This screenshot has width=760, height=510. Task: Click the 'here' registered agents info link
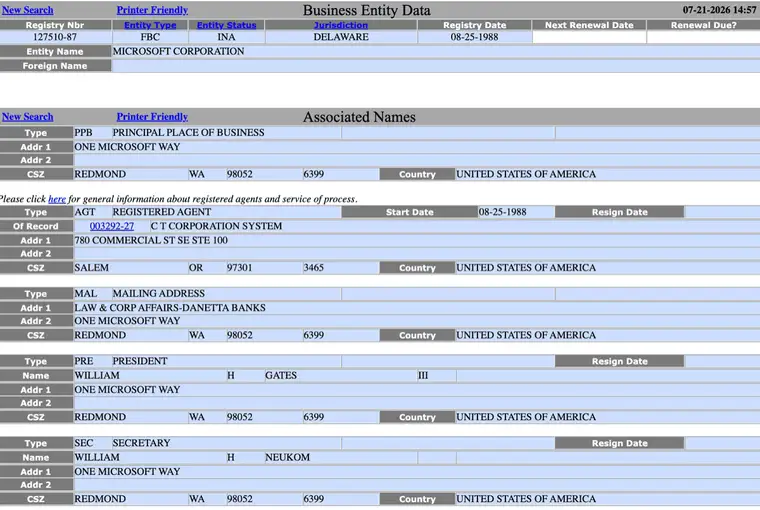[x=57, y=199]
